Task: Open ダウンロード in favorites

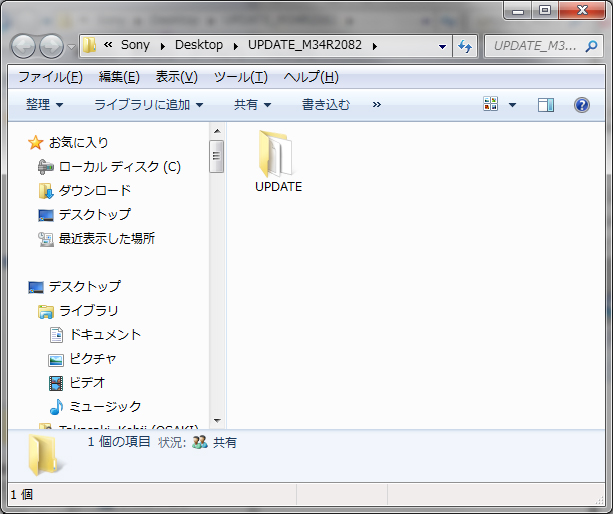Action: pos(94,190)
